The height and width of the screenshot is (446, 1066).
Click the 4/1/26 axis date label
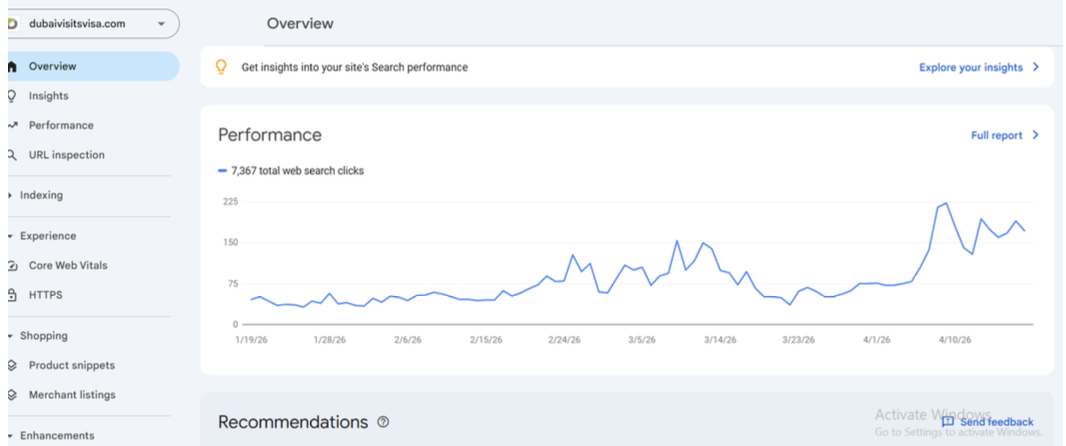877,340
